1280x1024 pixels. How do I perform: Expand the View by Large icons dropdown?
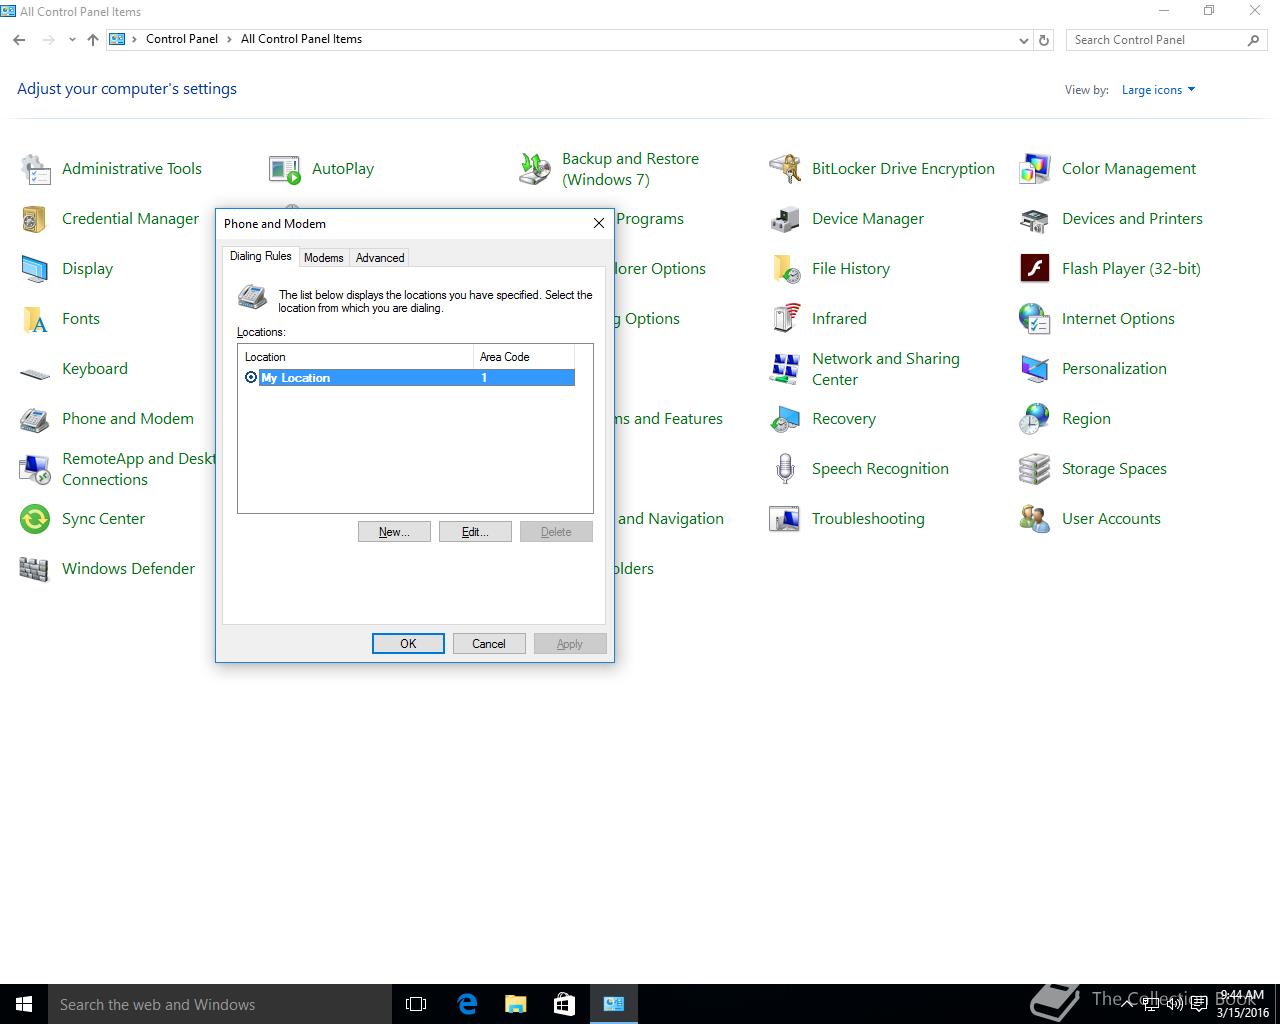click(x=1158, y=90)
